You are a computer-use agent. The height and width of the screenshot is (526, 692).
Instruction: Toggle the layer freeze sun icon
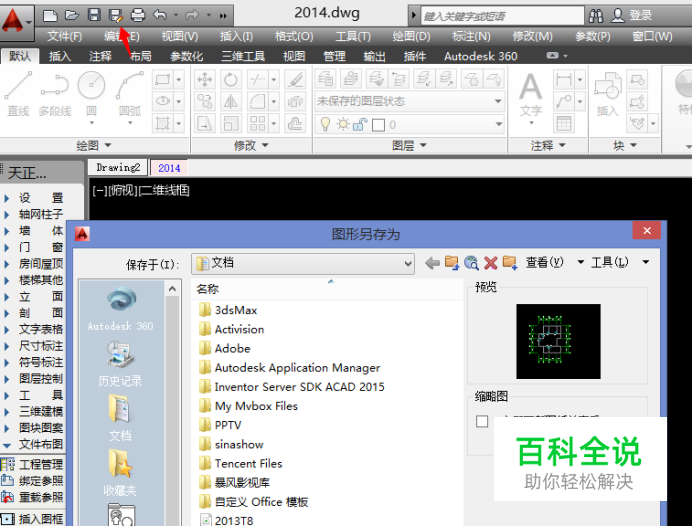(x=343, y=124)
